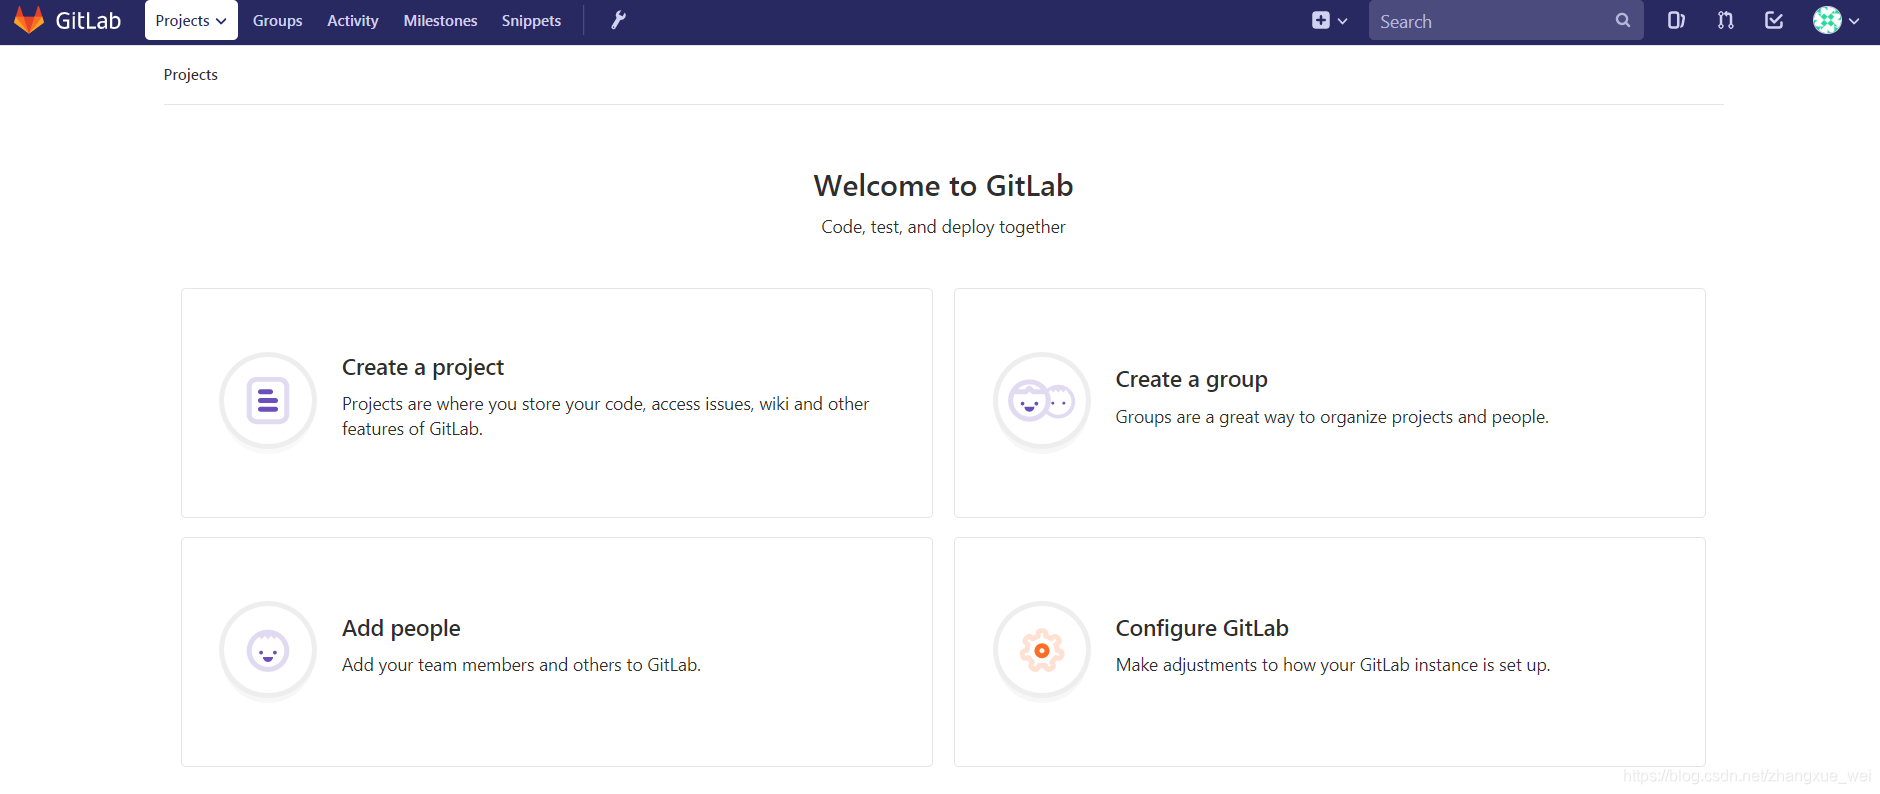1880x794 pixels.
Task: Click the search magnifier icon
Action: point(1622,20)
